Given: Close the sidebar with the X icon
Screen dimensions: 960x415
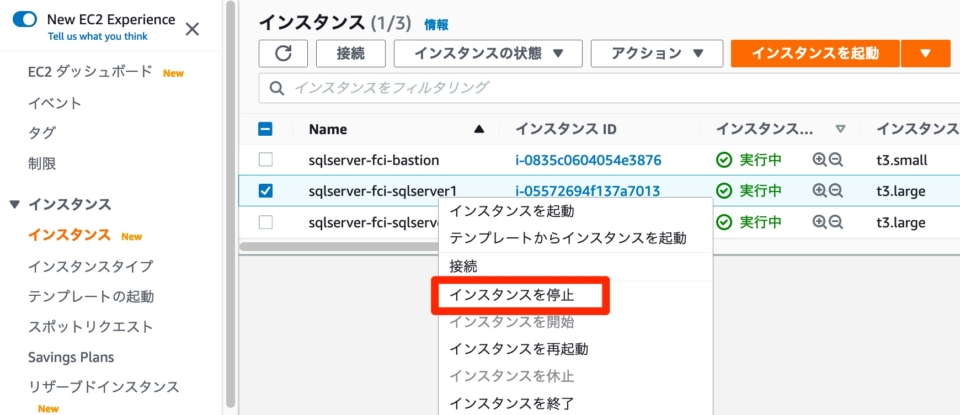Looking at the screenshot, I should coord(192,29).
